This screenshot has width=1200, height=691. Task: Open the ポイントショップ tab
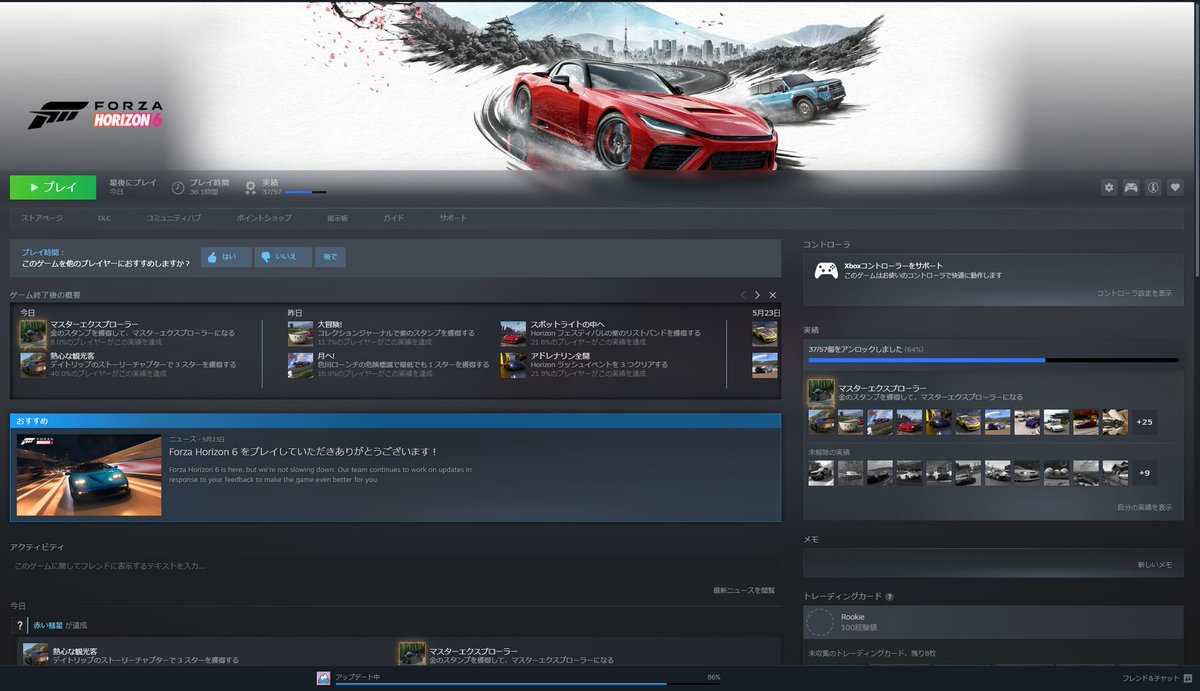[x=264, y=218]
